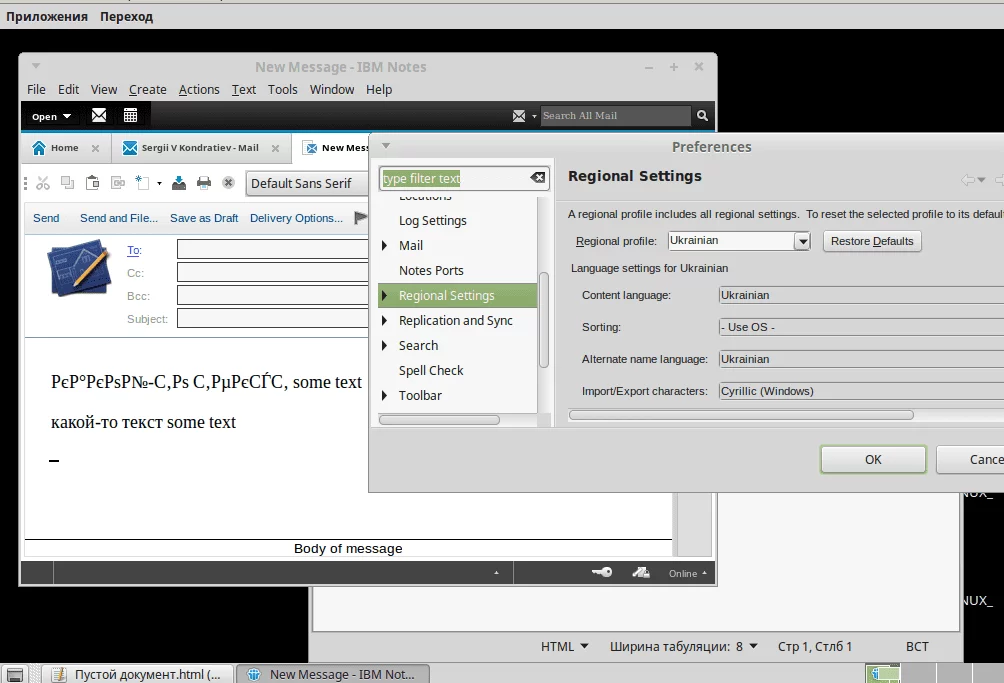
Task: Open the Create menu
Action: pyautogui.click(x=148, y=89)
